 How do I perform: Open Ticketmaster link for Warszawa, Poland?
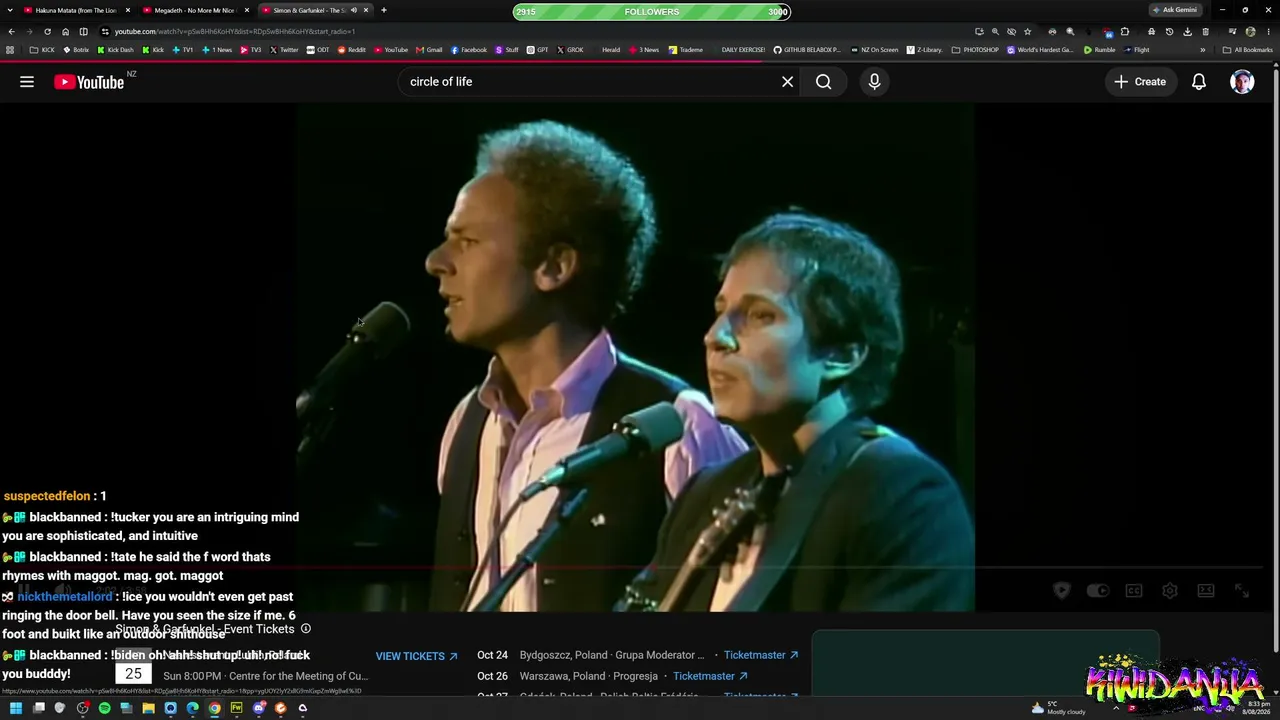pos(710,676)
